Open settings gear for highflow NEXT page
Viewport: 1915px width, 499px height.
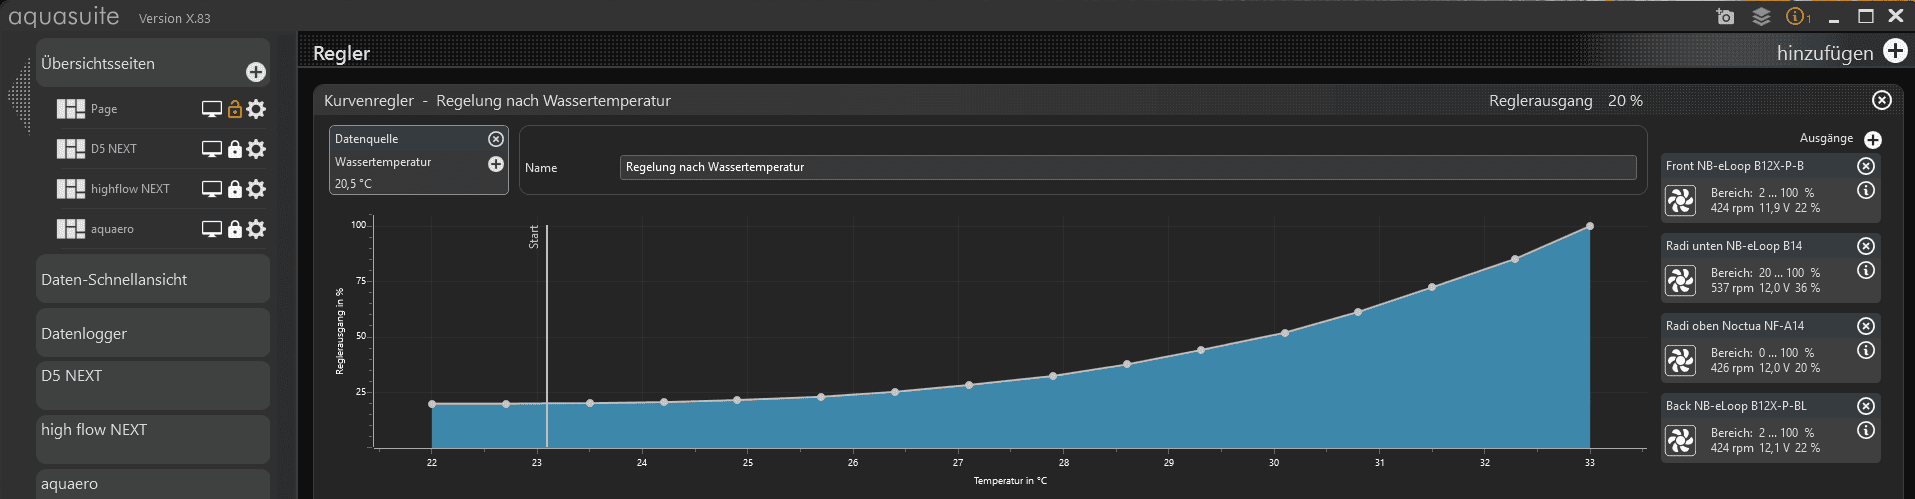[x=256, y=189]
